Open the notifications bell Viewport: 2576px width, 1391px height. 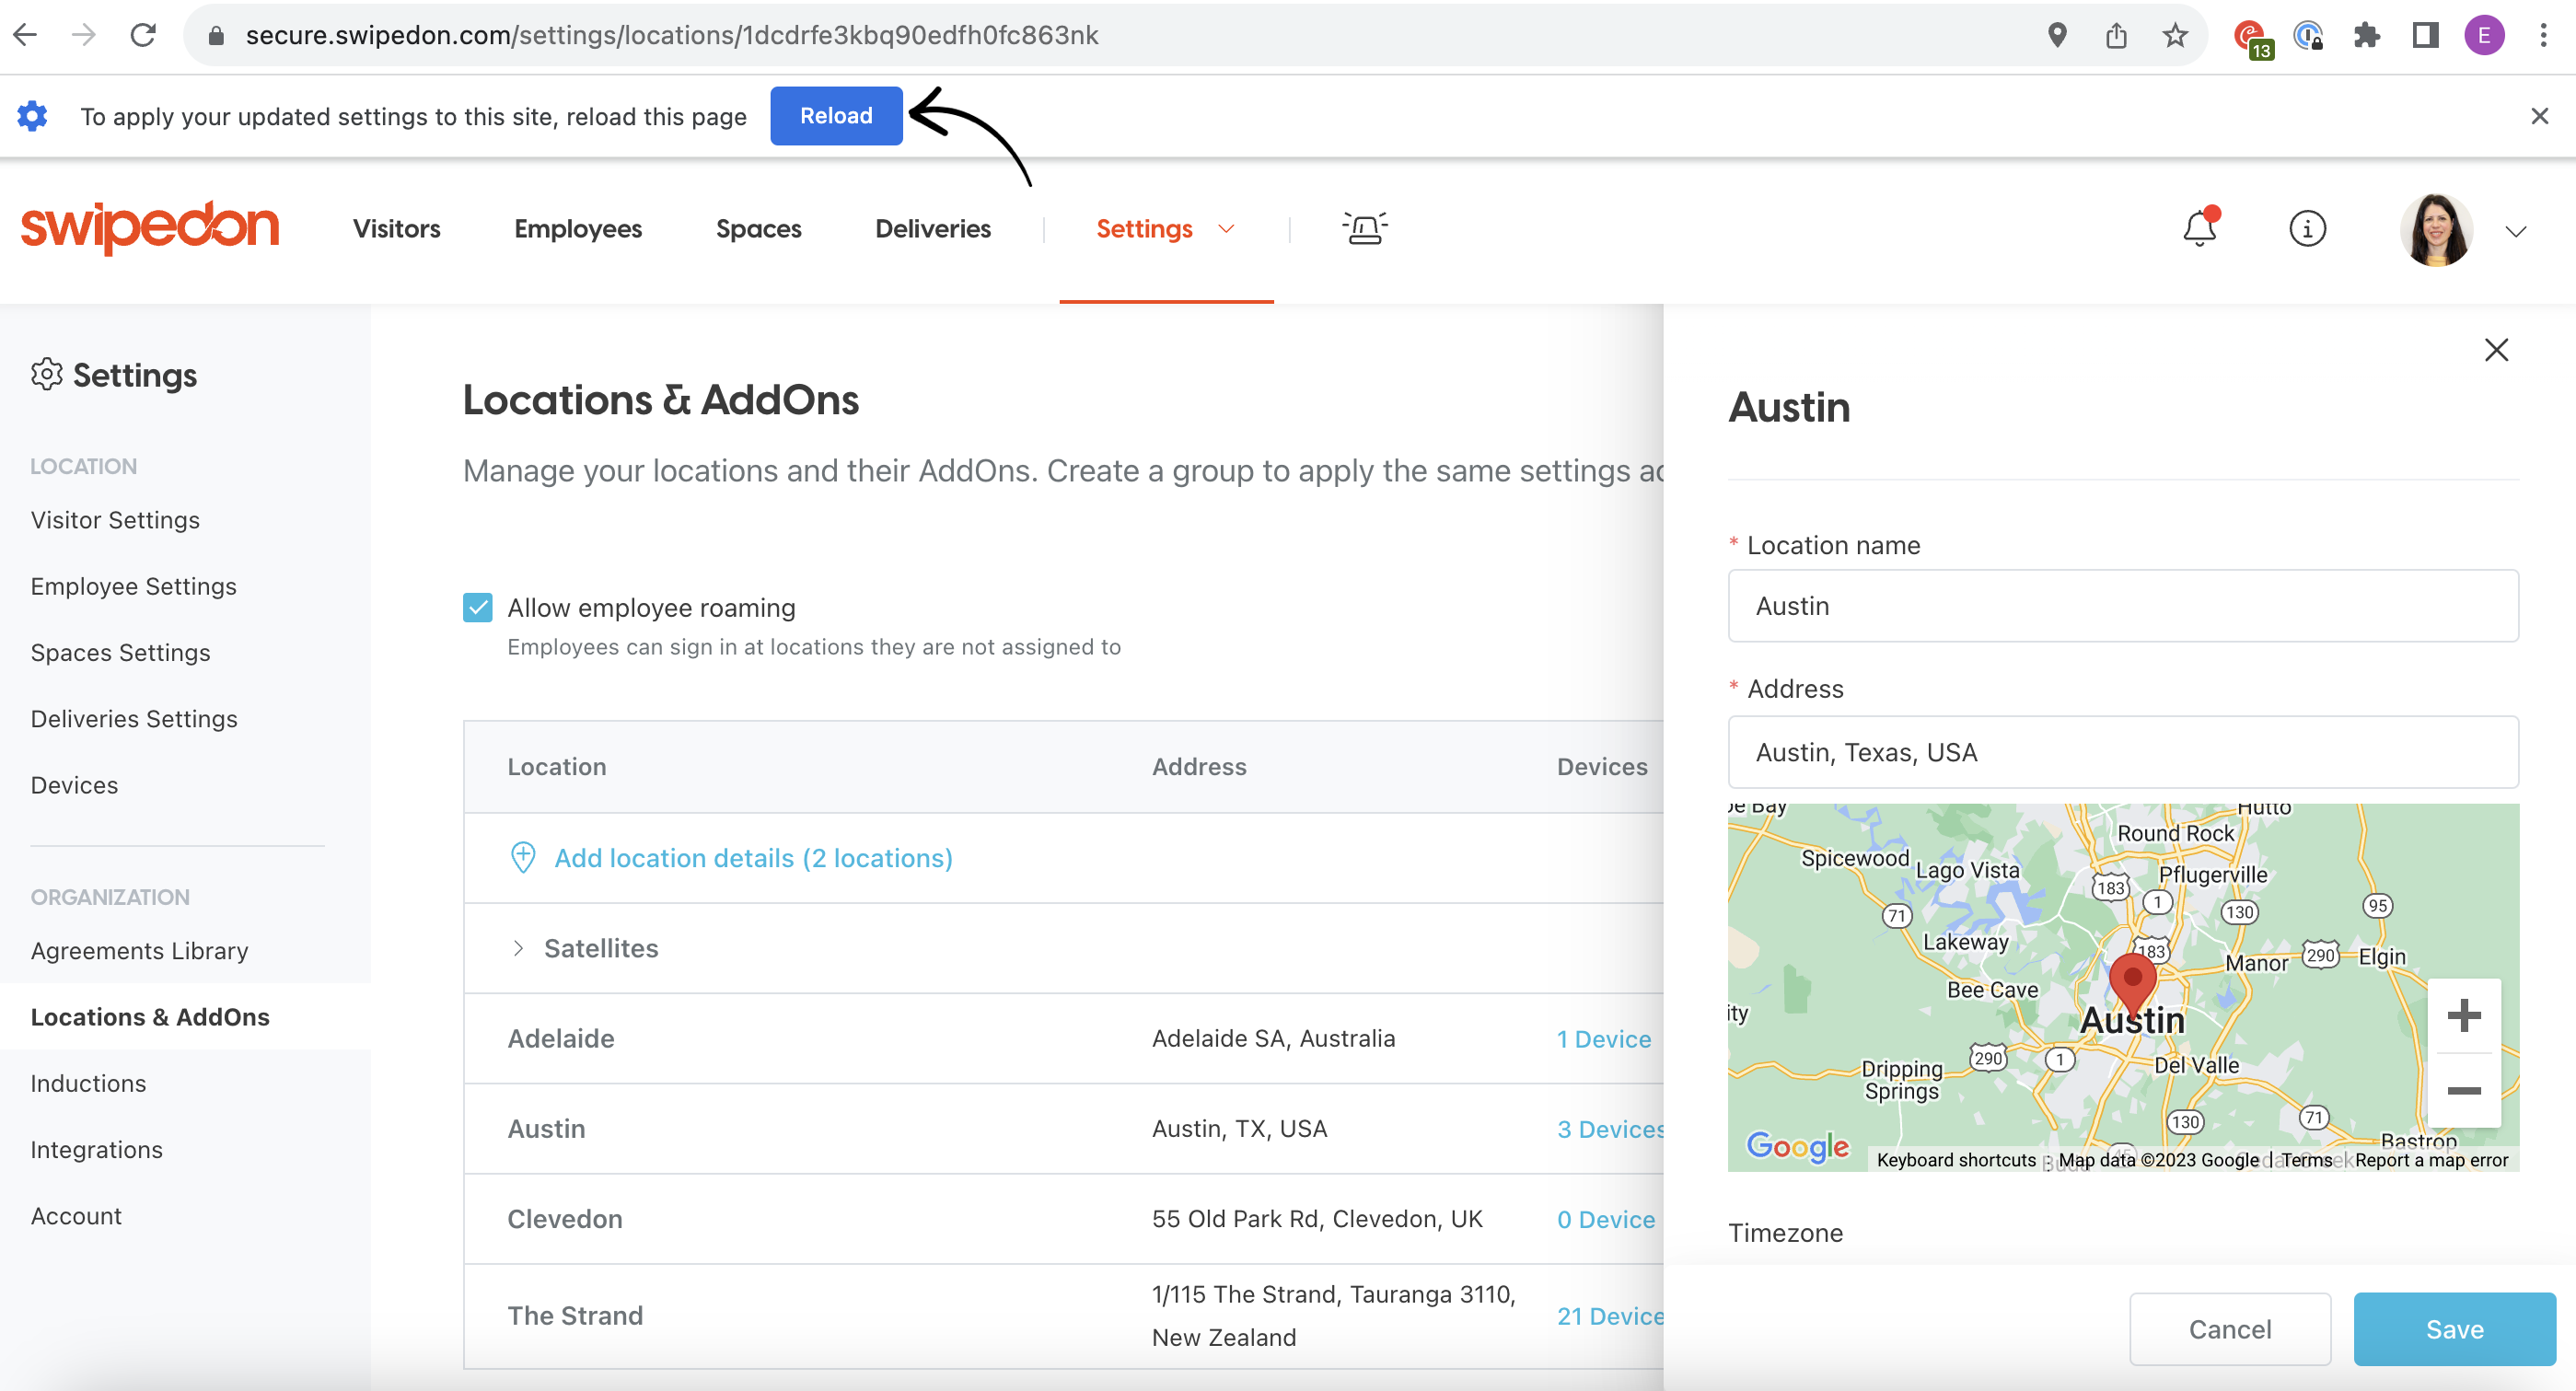coord(2199,229)
